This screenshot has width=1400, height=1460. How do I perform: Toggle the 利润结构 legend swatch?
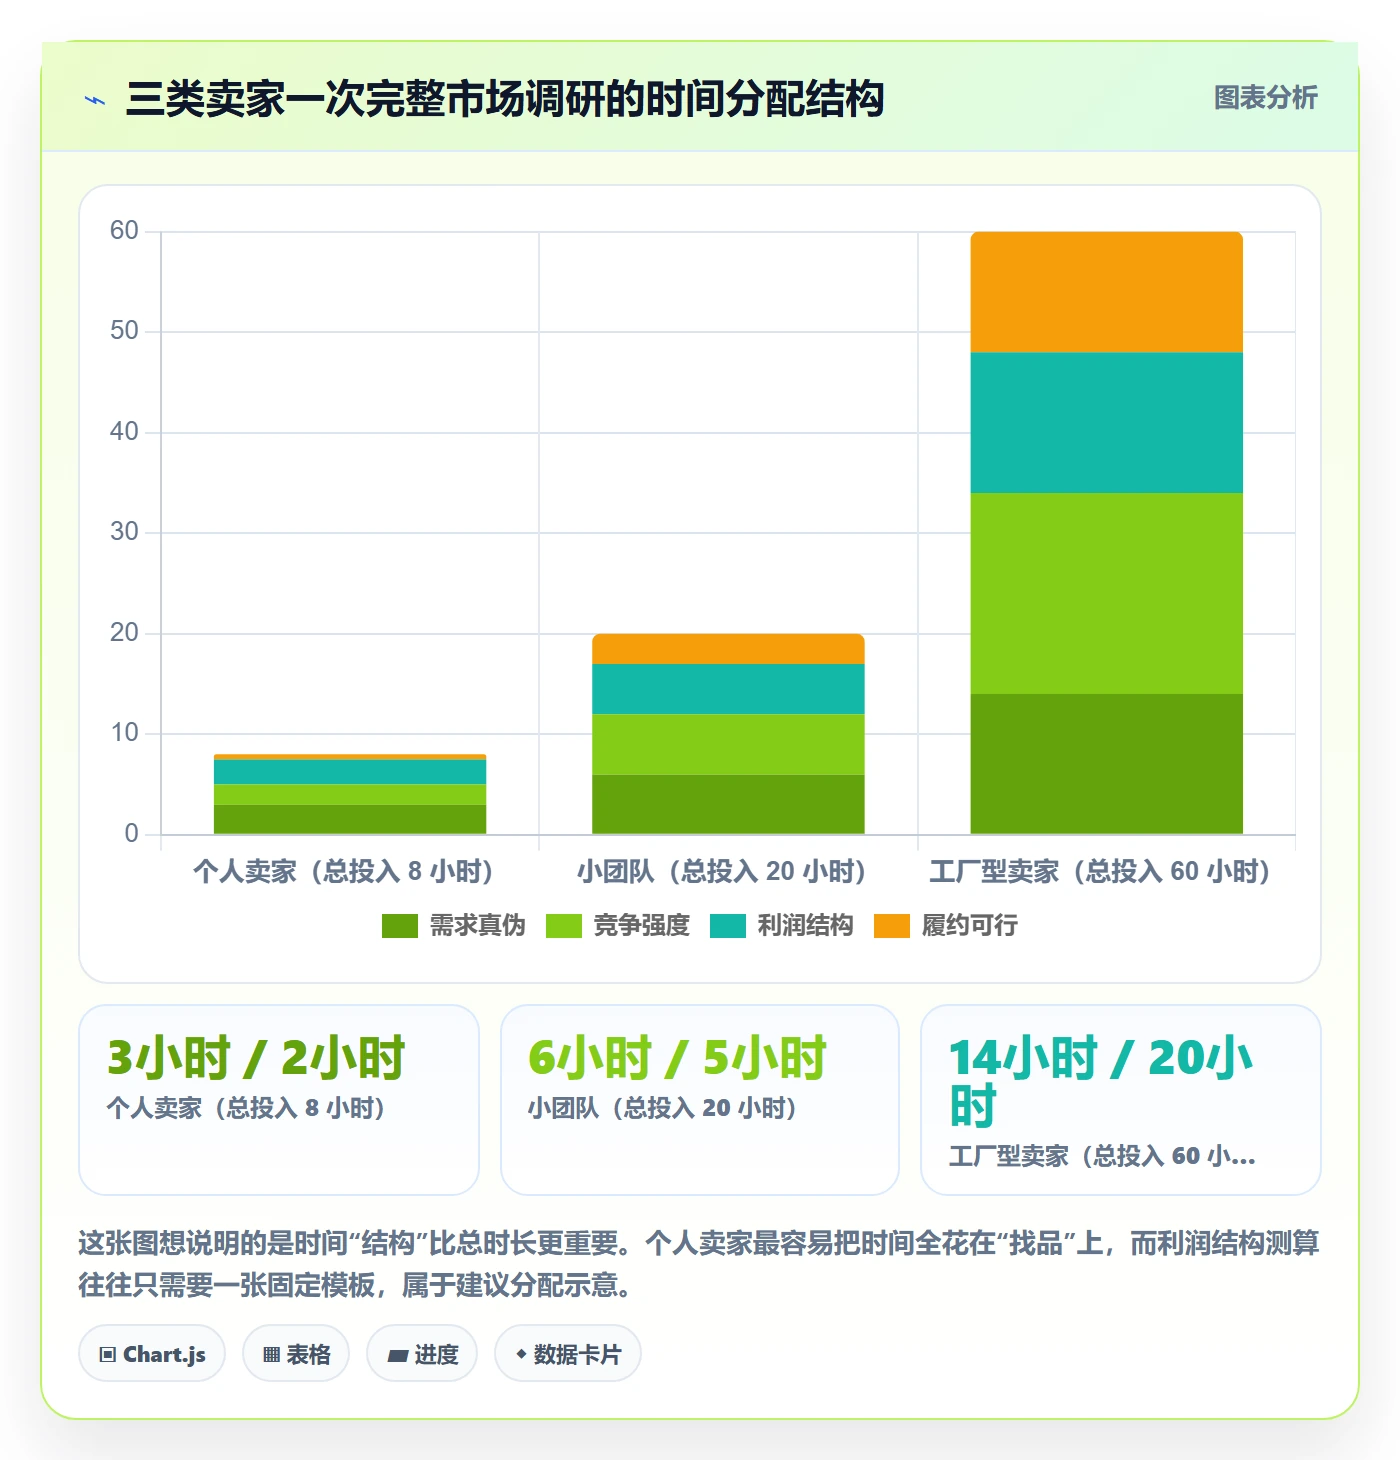pyautogui.click(x=727, y=926)
